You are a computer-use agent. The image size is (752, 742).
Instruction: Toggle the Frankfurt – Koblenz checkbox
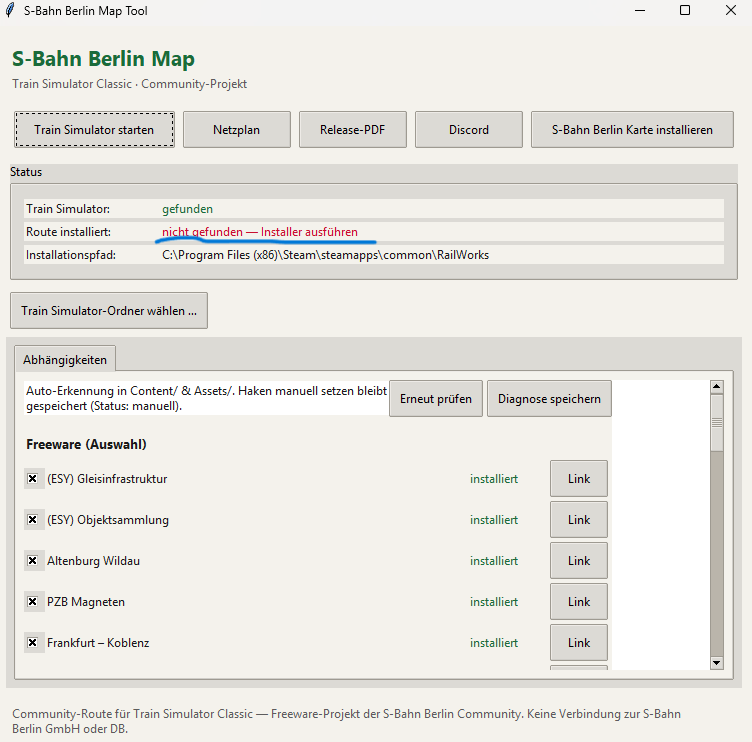[33, 643]
